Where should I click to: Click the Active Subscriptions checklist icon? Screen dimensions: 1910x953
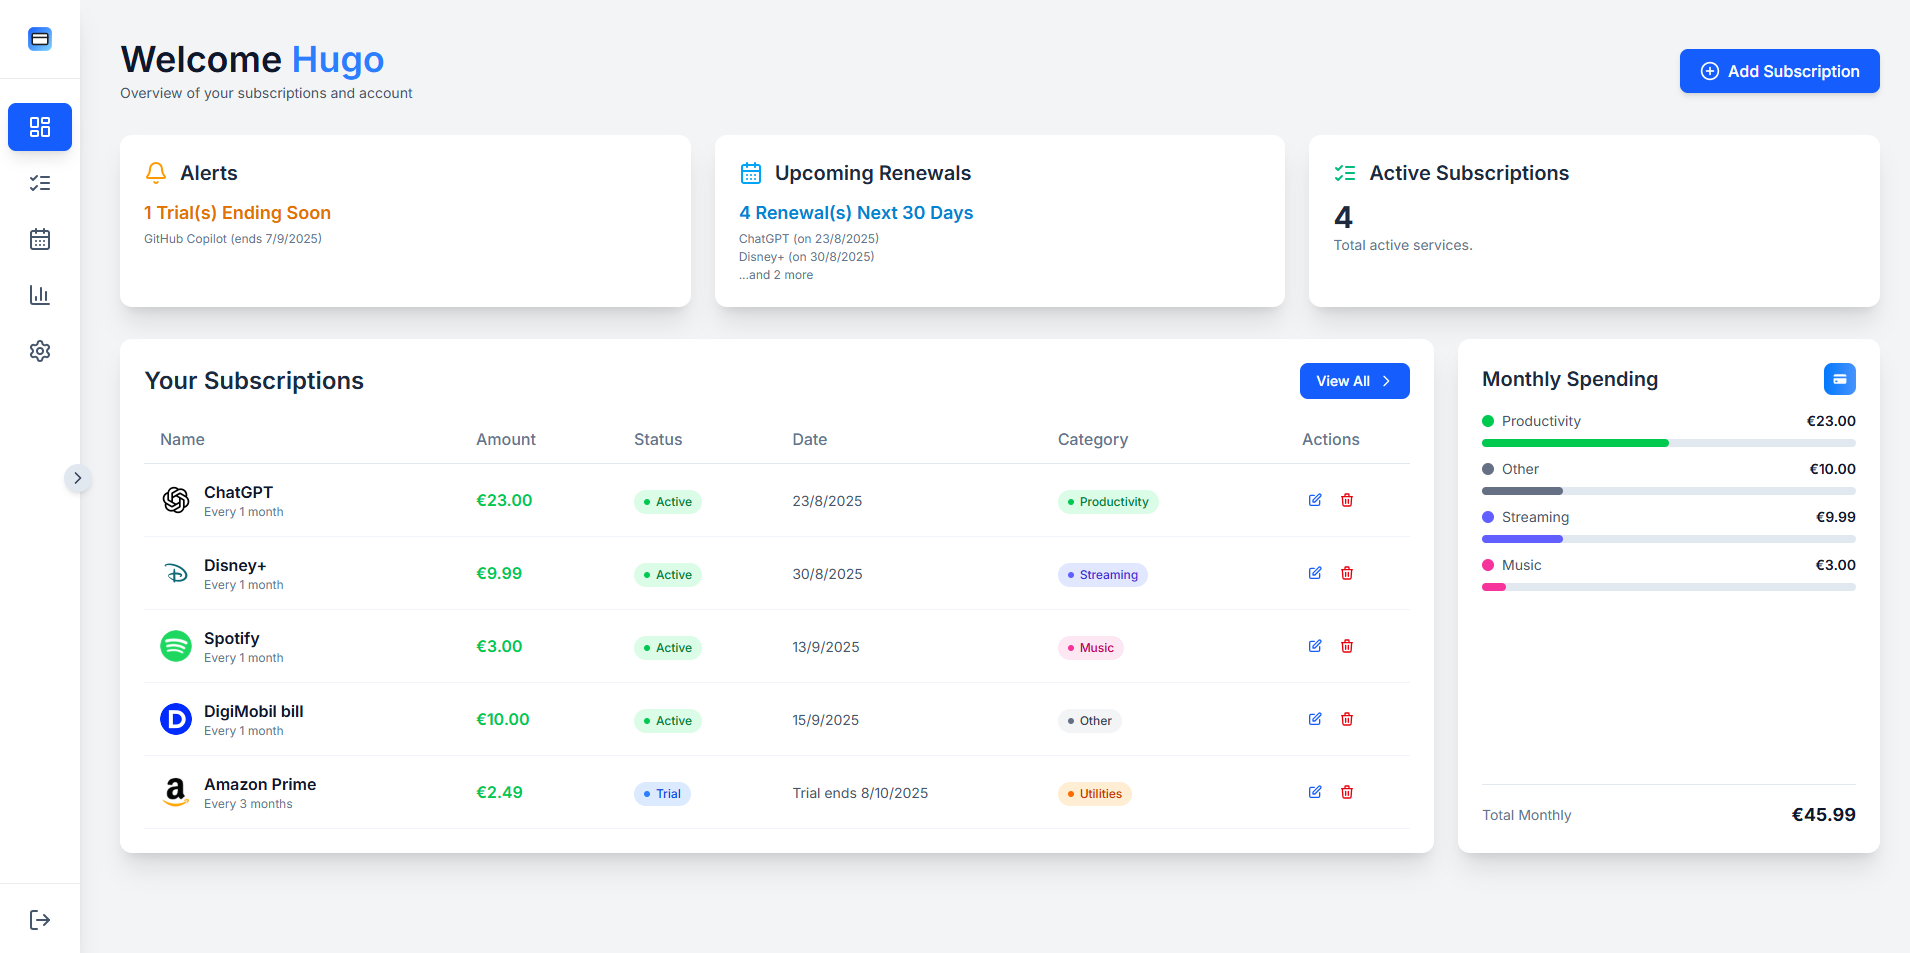1345,173
